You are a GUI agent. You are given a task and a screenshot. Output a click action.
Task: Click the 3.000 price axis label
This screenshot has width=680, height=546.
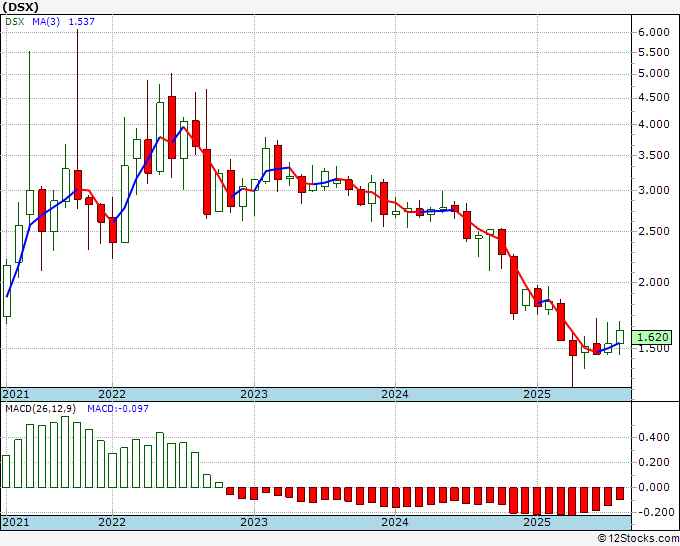click(x=654, y=190)
